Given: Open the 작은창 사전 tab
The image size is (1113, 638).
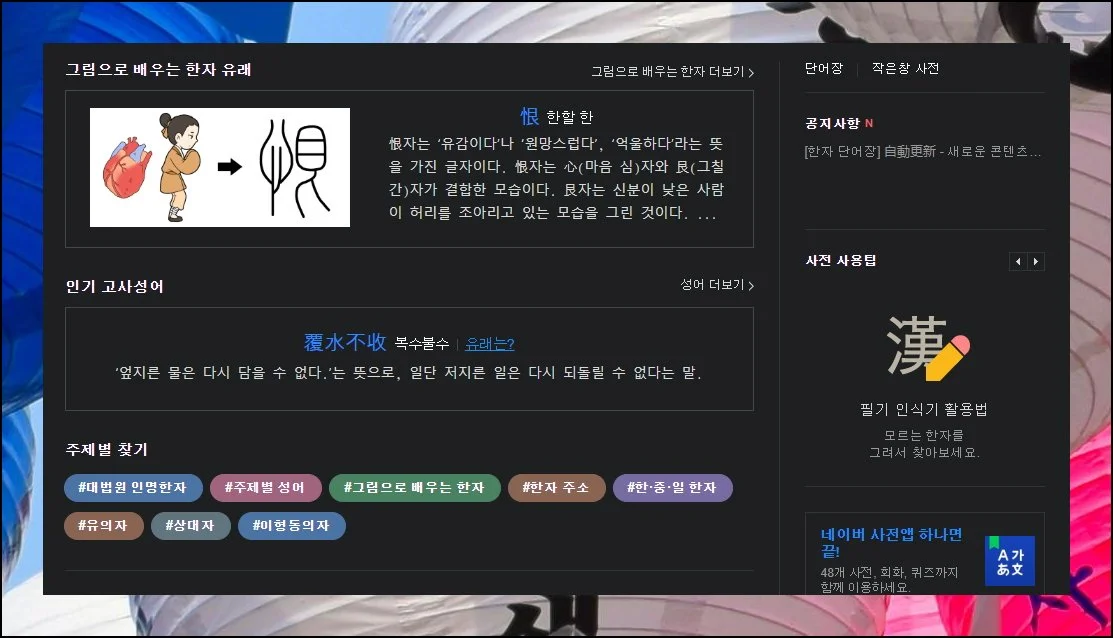Looking at the screenshot, I should pos(905,69).
